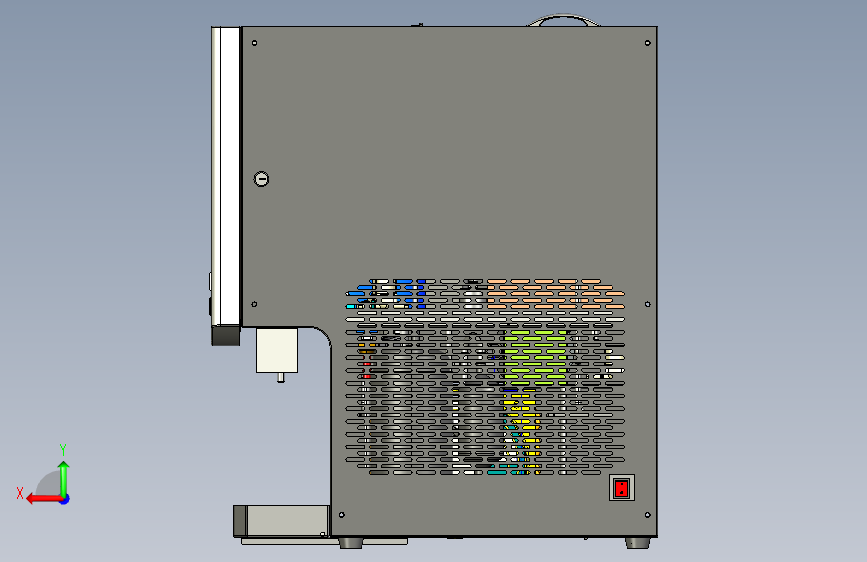Click the red X axis arrow of triad
Image resolution: width=867 pixels, height=562 pixels.
pyautogui.click(x=44, y=499)
